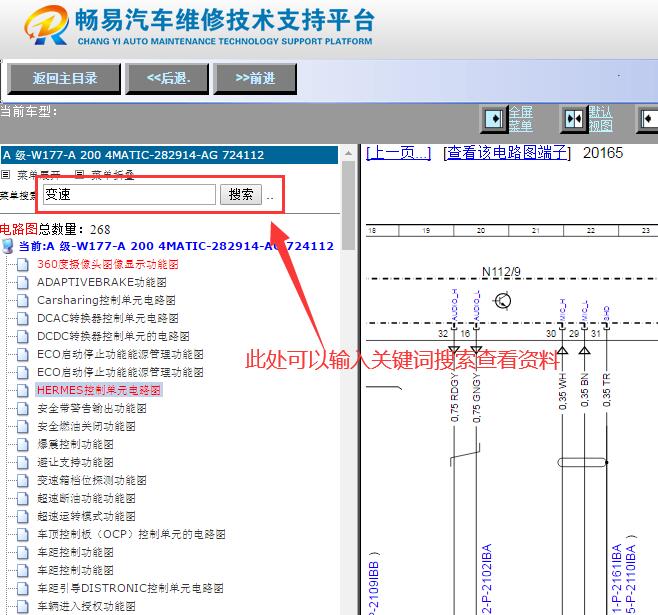Click the document icon of DCAC转换器控制单元电路图

point(23,319)
